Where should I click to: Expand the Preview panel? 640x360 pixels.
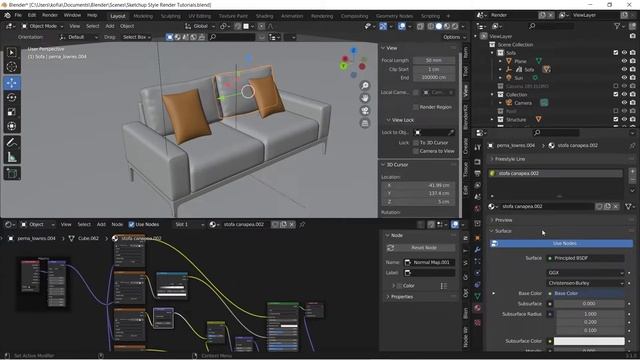[504, 220]
